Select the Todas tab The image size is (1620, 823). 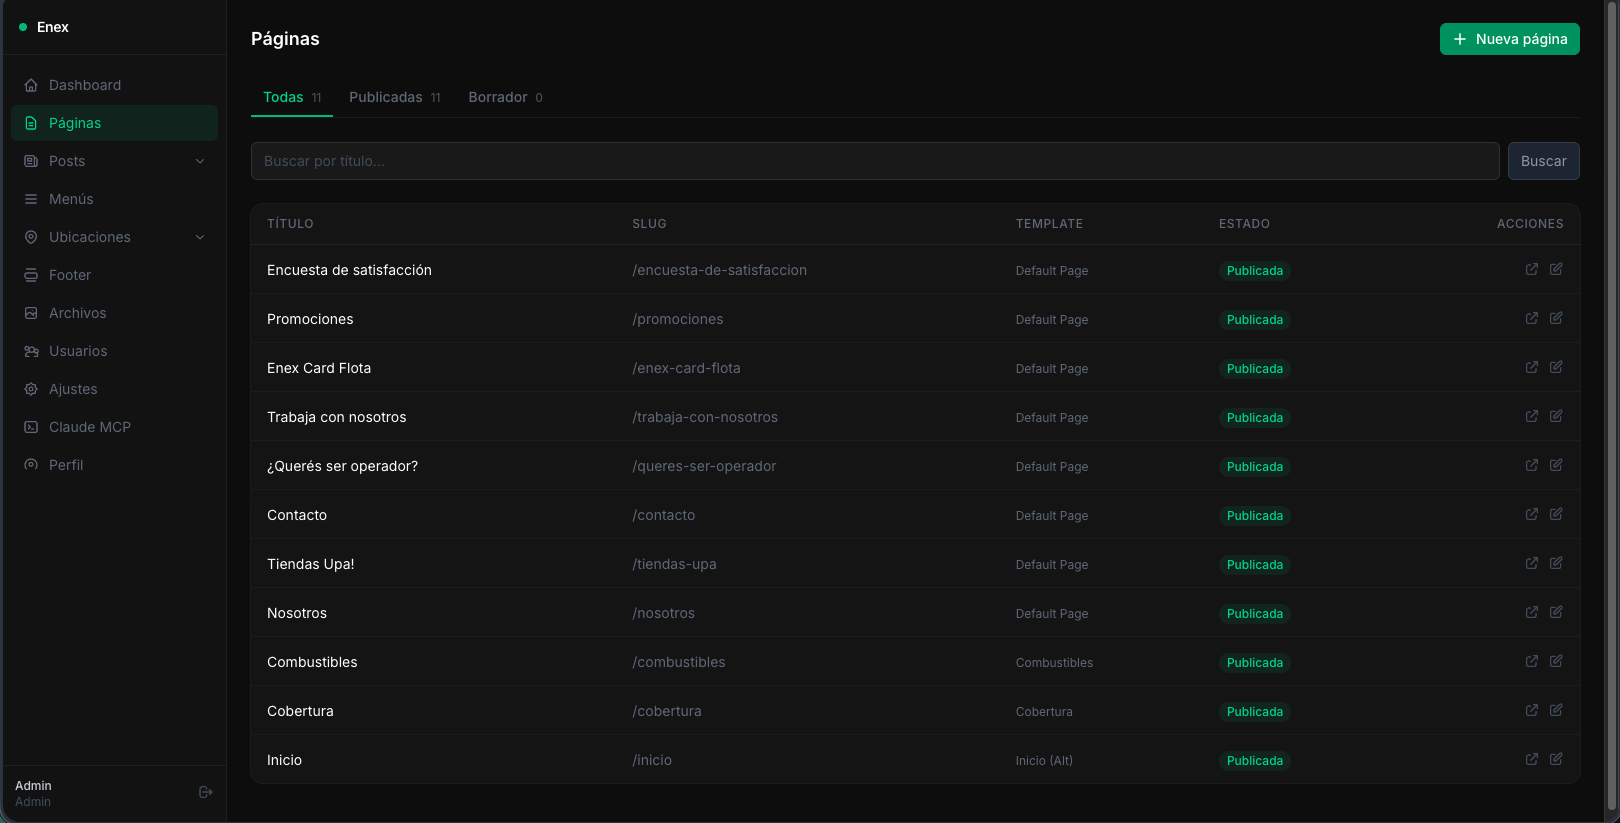pyautogui.click(x=292, y=97)
